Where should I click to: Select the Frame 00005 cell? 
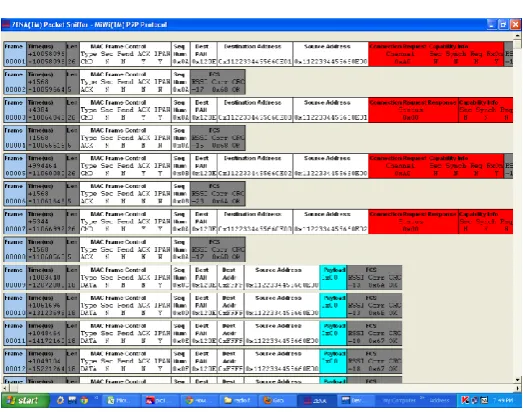[15, 165]
